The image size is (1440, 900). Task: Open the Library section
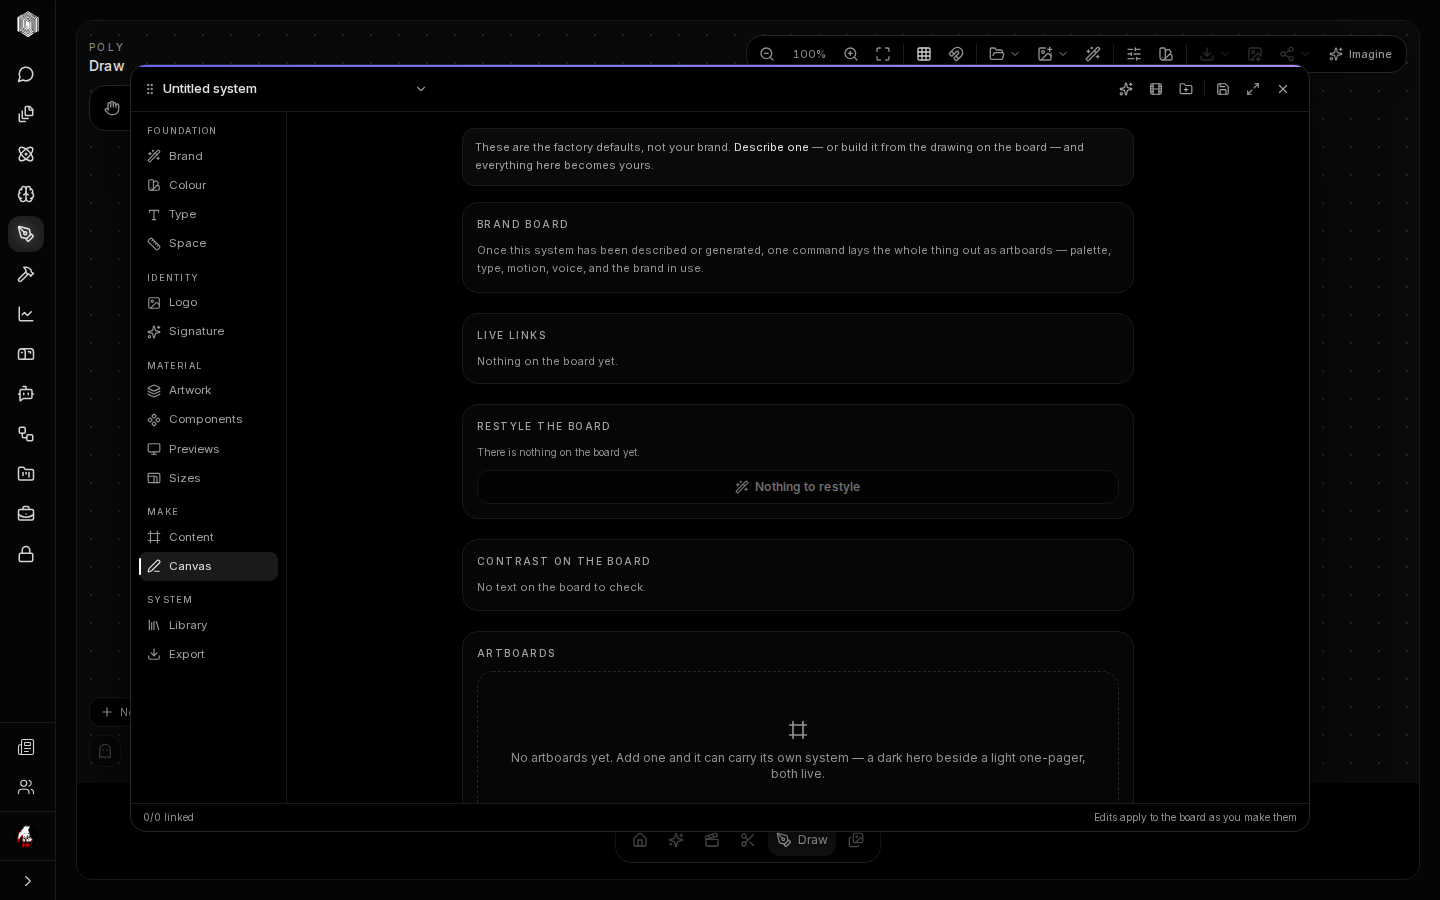(x=209, y=625)
